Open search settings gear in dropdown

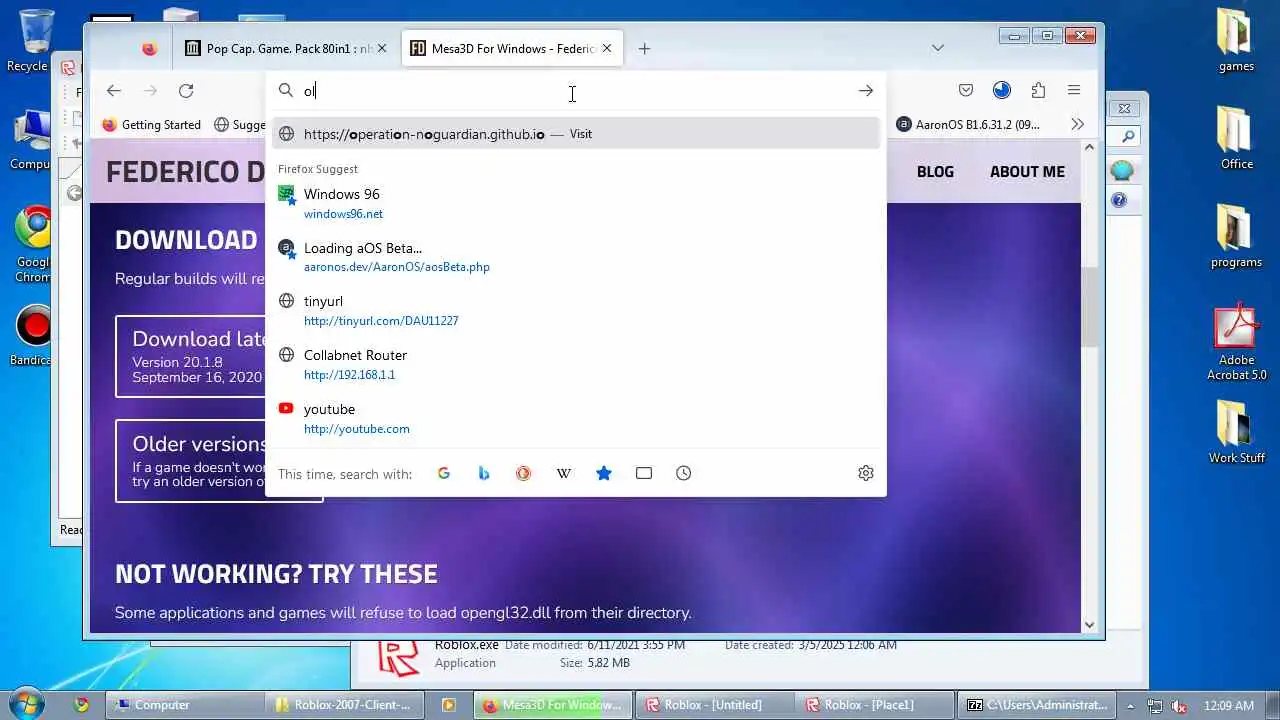point(866,473)
